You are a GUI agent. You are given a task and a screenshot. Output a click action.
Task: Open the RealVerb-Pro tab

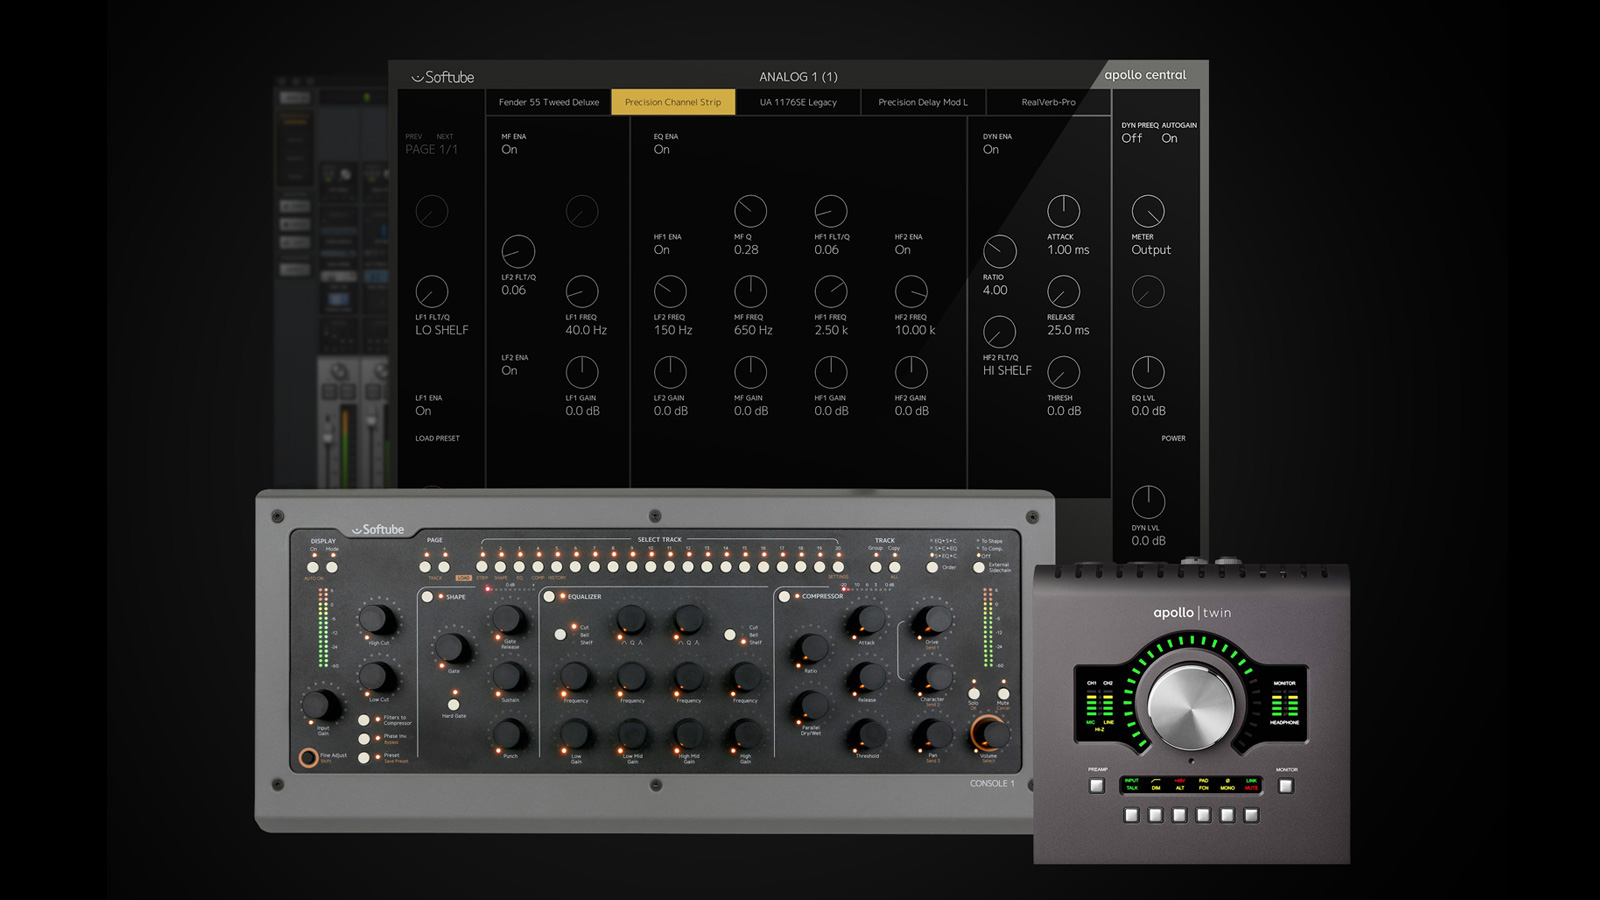1048,102
